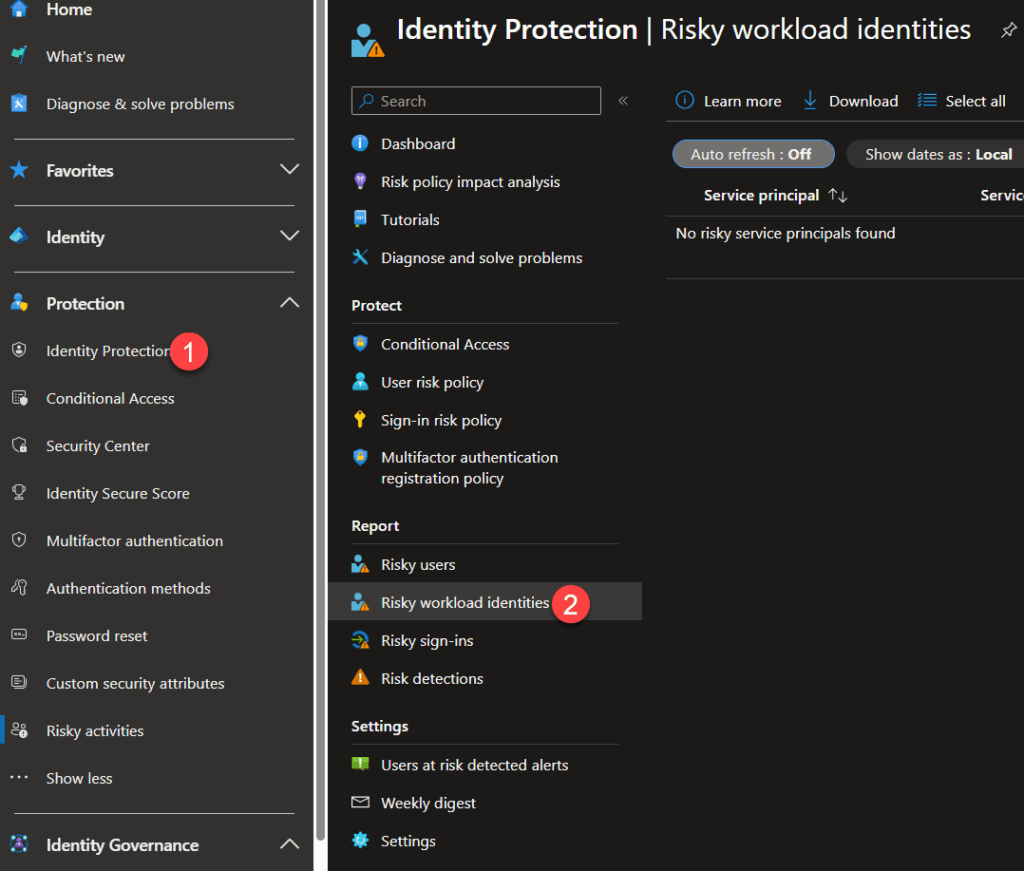The width and height of the screenshot is (1024, 871).
Task: Click the Learn more button
Action: (728, 101)
